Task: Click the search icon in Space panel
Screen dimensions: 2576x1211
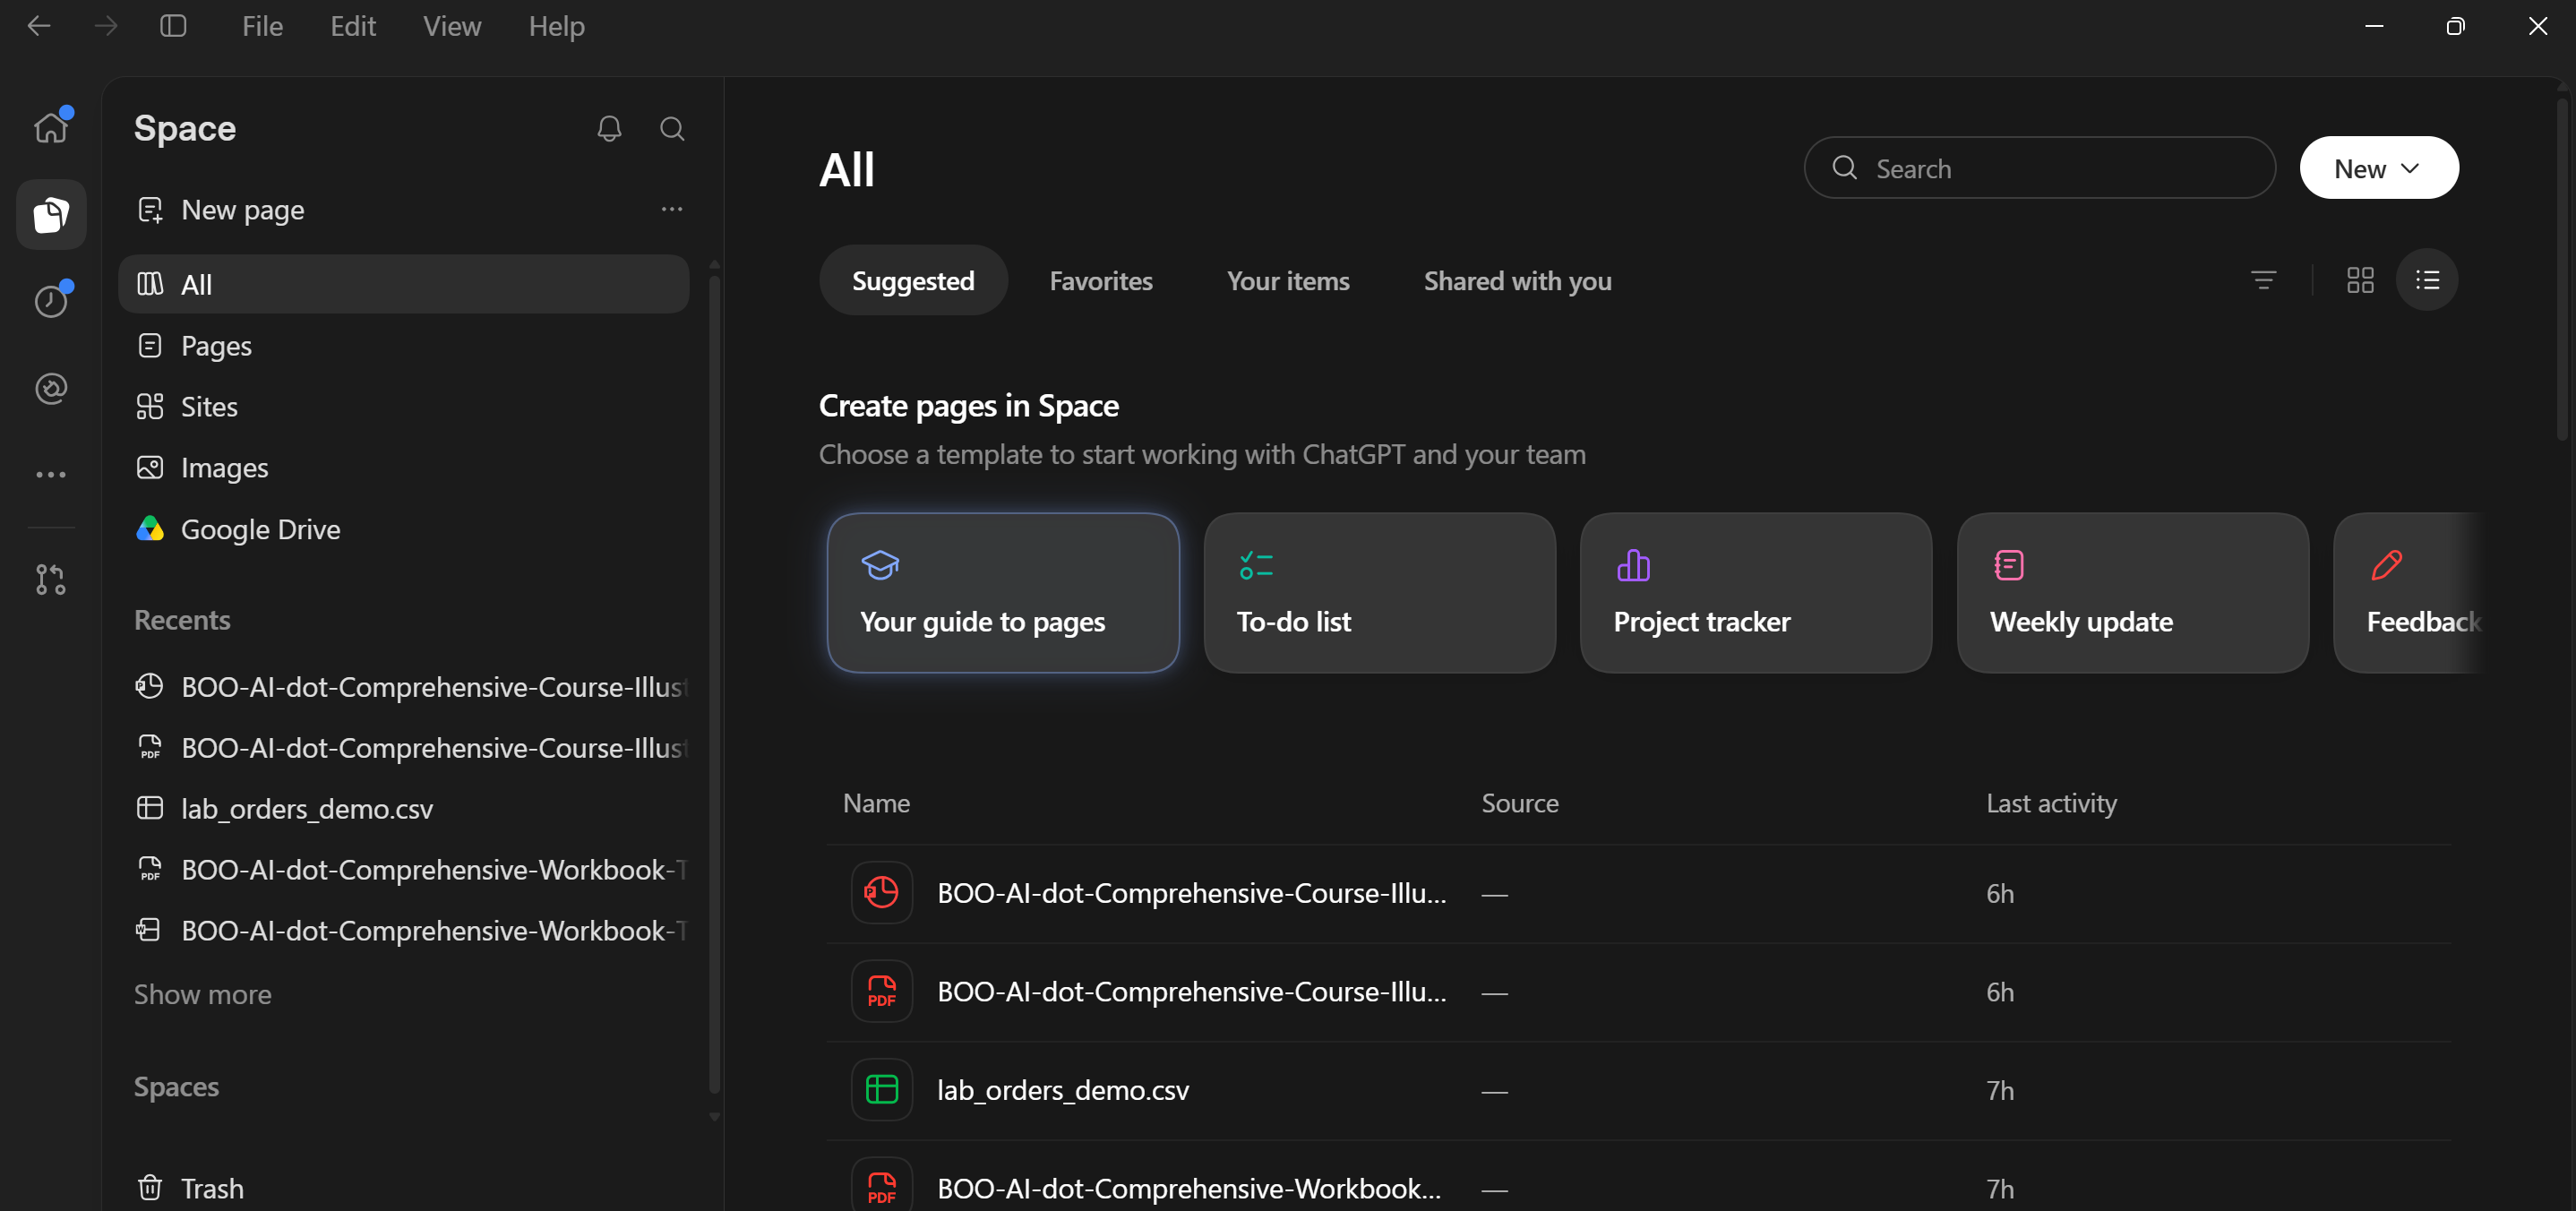Action: tap(672, 128)
